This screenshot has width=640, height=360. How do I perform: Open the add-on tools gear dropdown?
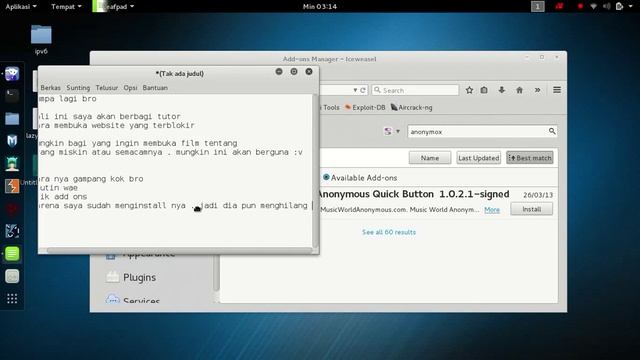pyautogui.click(x=391, y=131)
